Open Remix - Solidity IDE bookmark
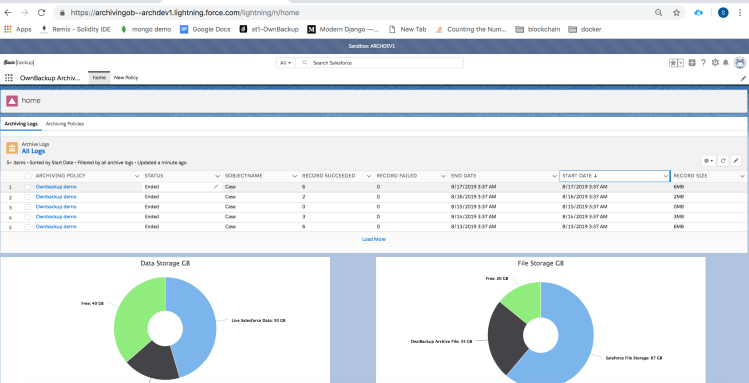Viewport: 749px width, 383px height. click(x=75, y=29)
